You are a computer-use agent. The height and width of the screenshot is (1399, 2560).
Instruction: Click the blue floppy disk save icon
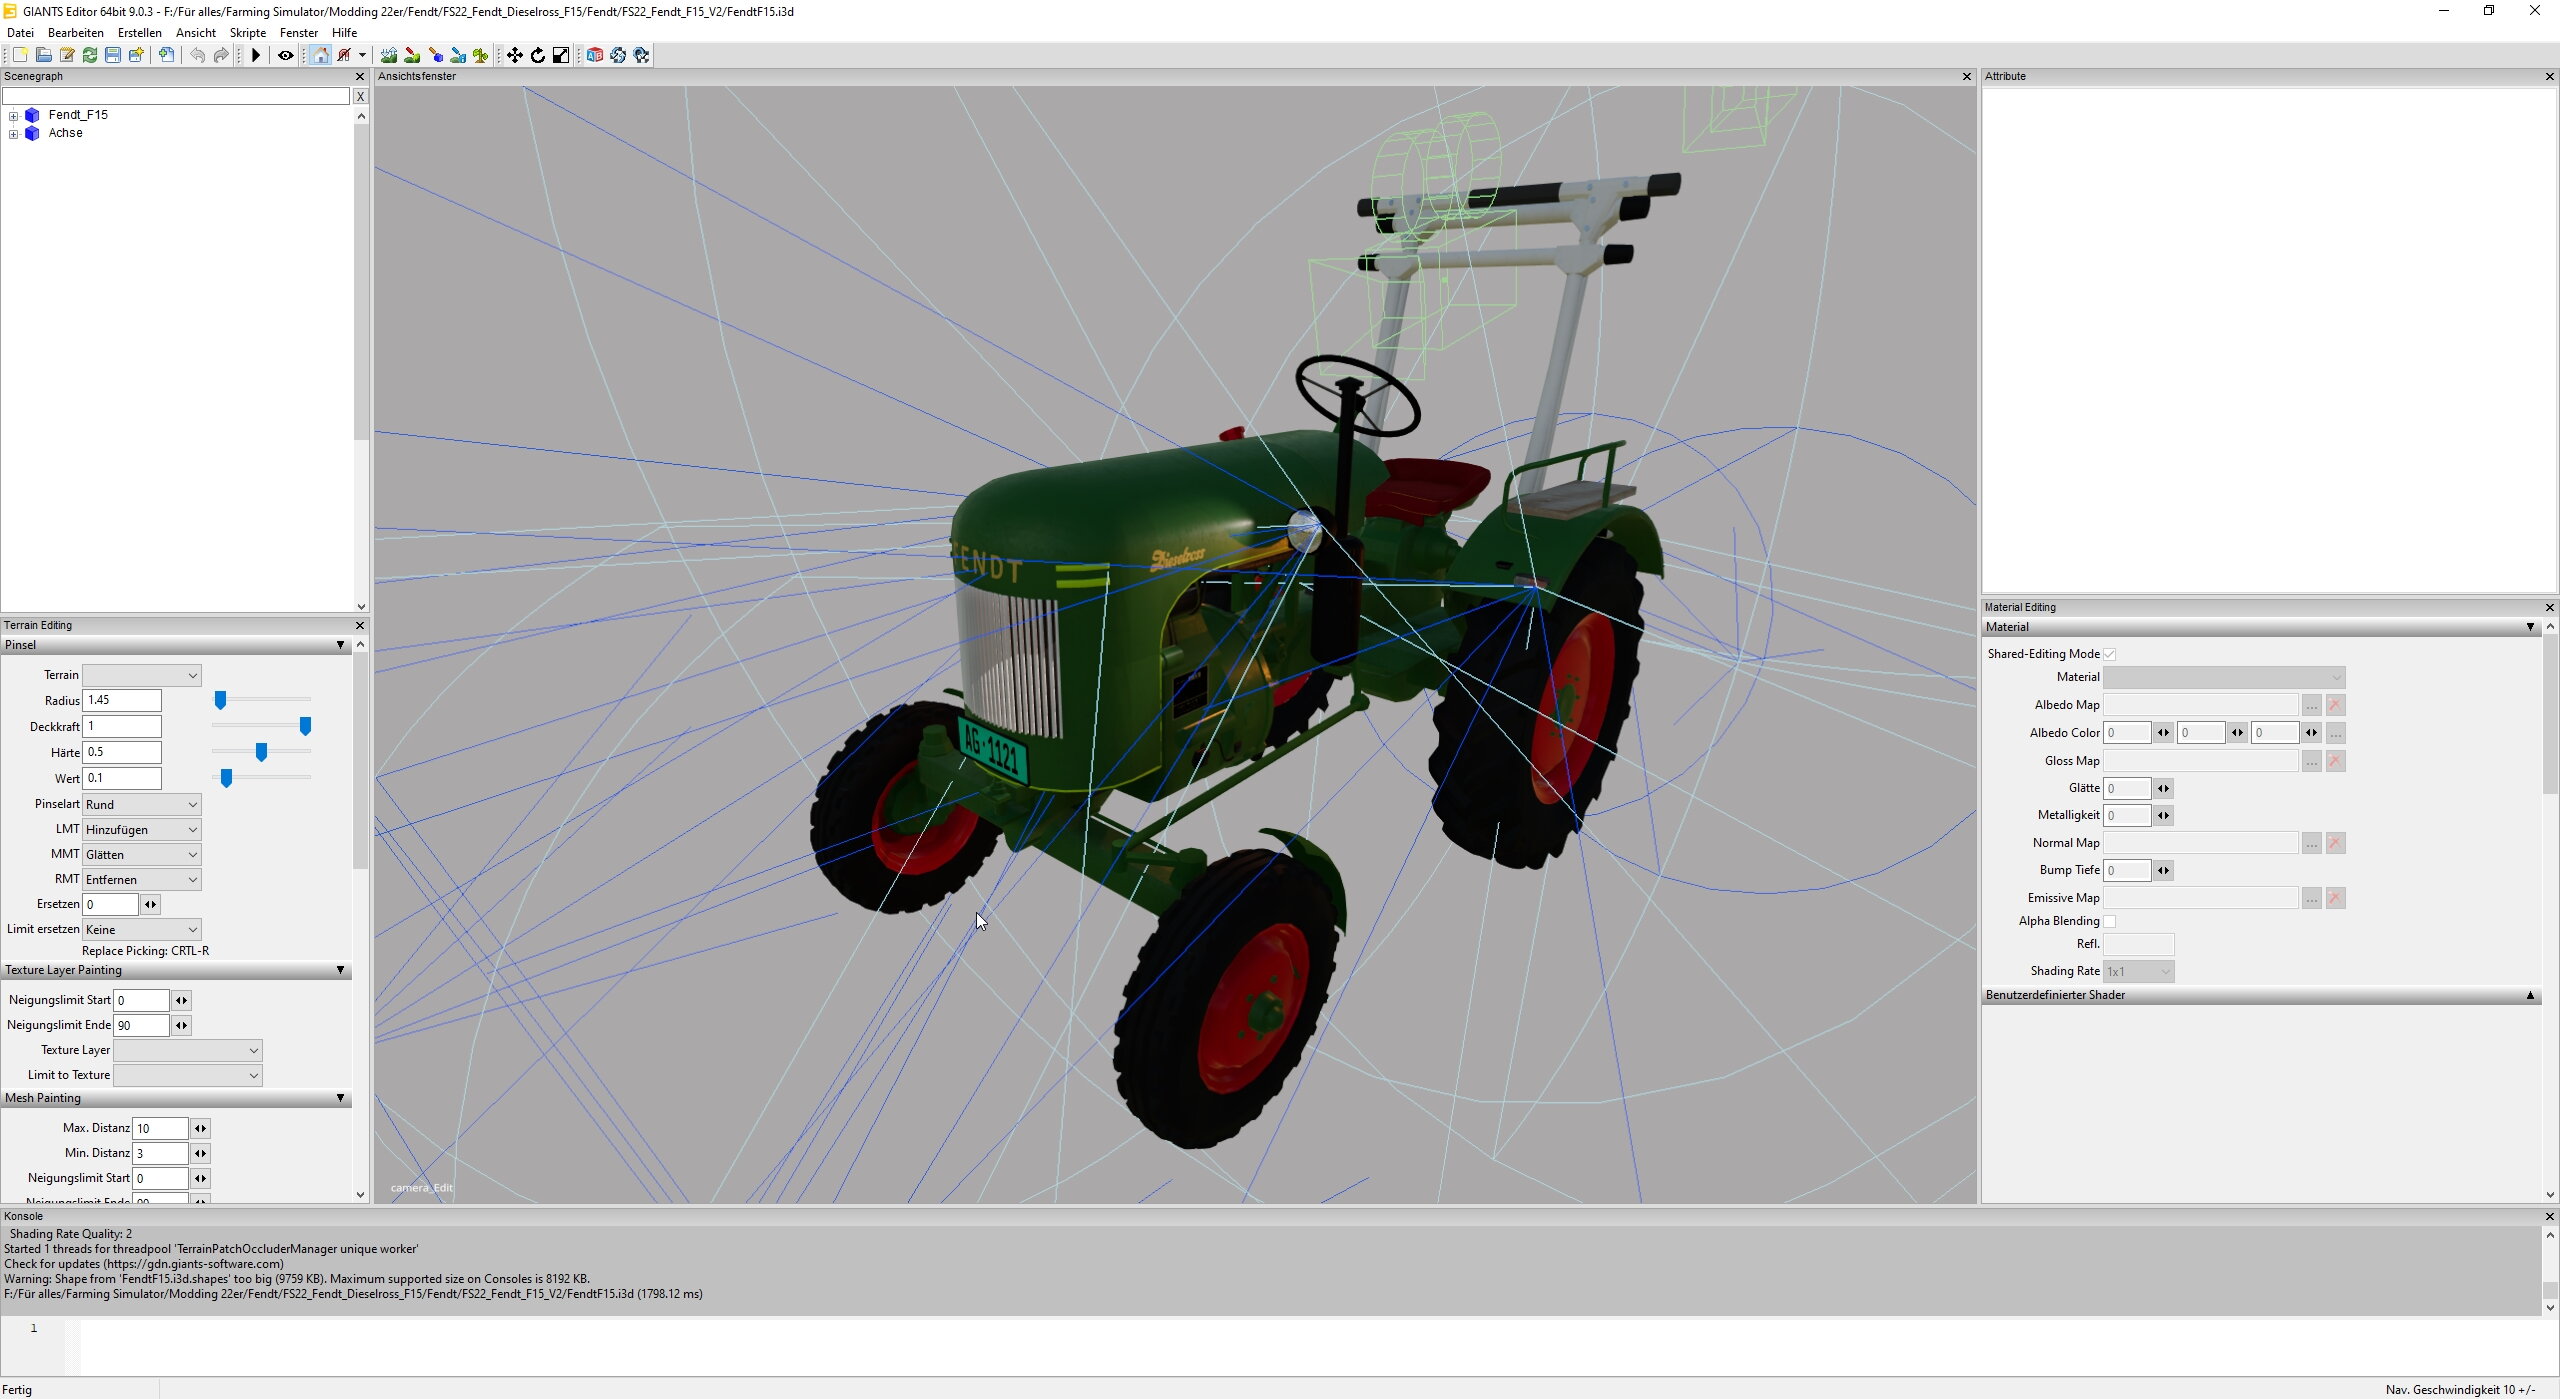(x=113, y=56)
